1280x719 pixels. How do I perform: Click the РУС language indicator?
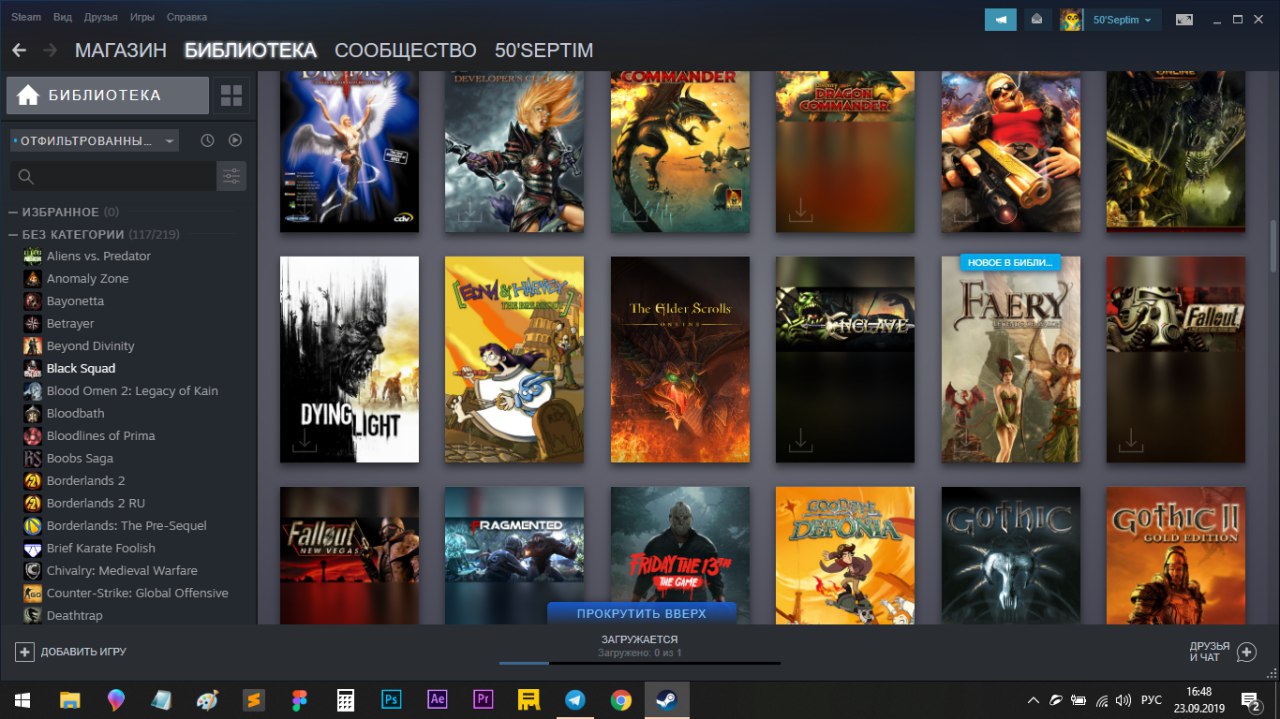(1151, 700)
